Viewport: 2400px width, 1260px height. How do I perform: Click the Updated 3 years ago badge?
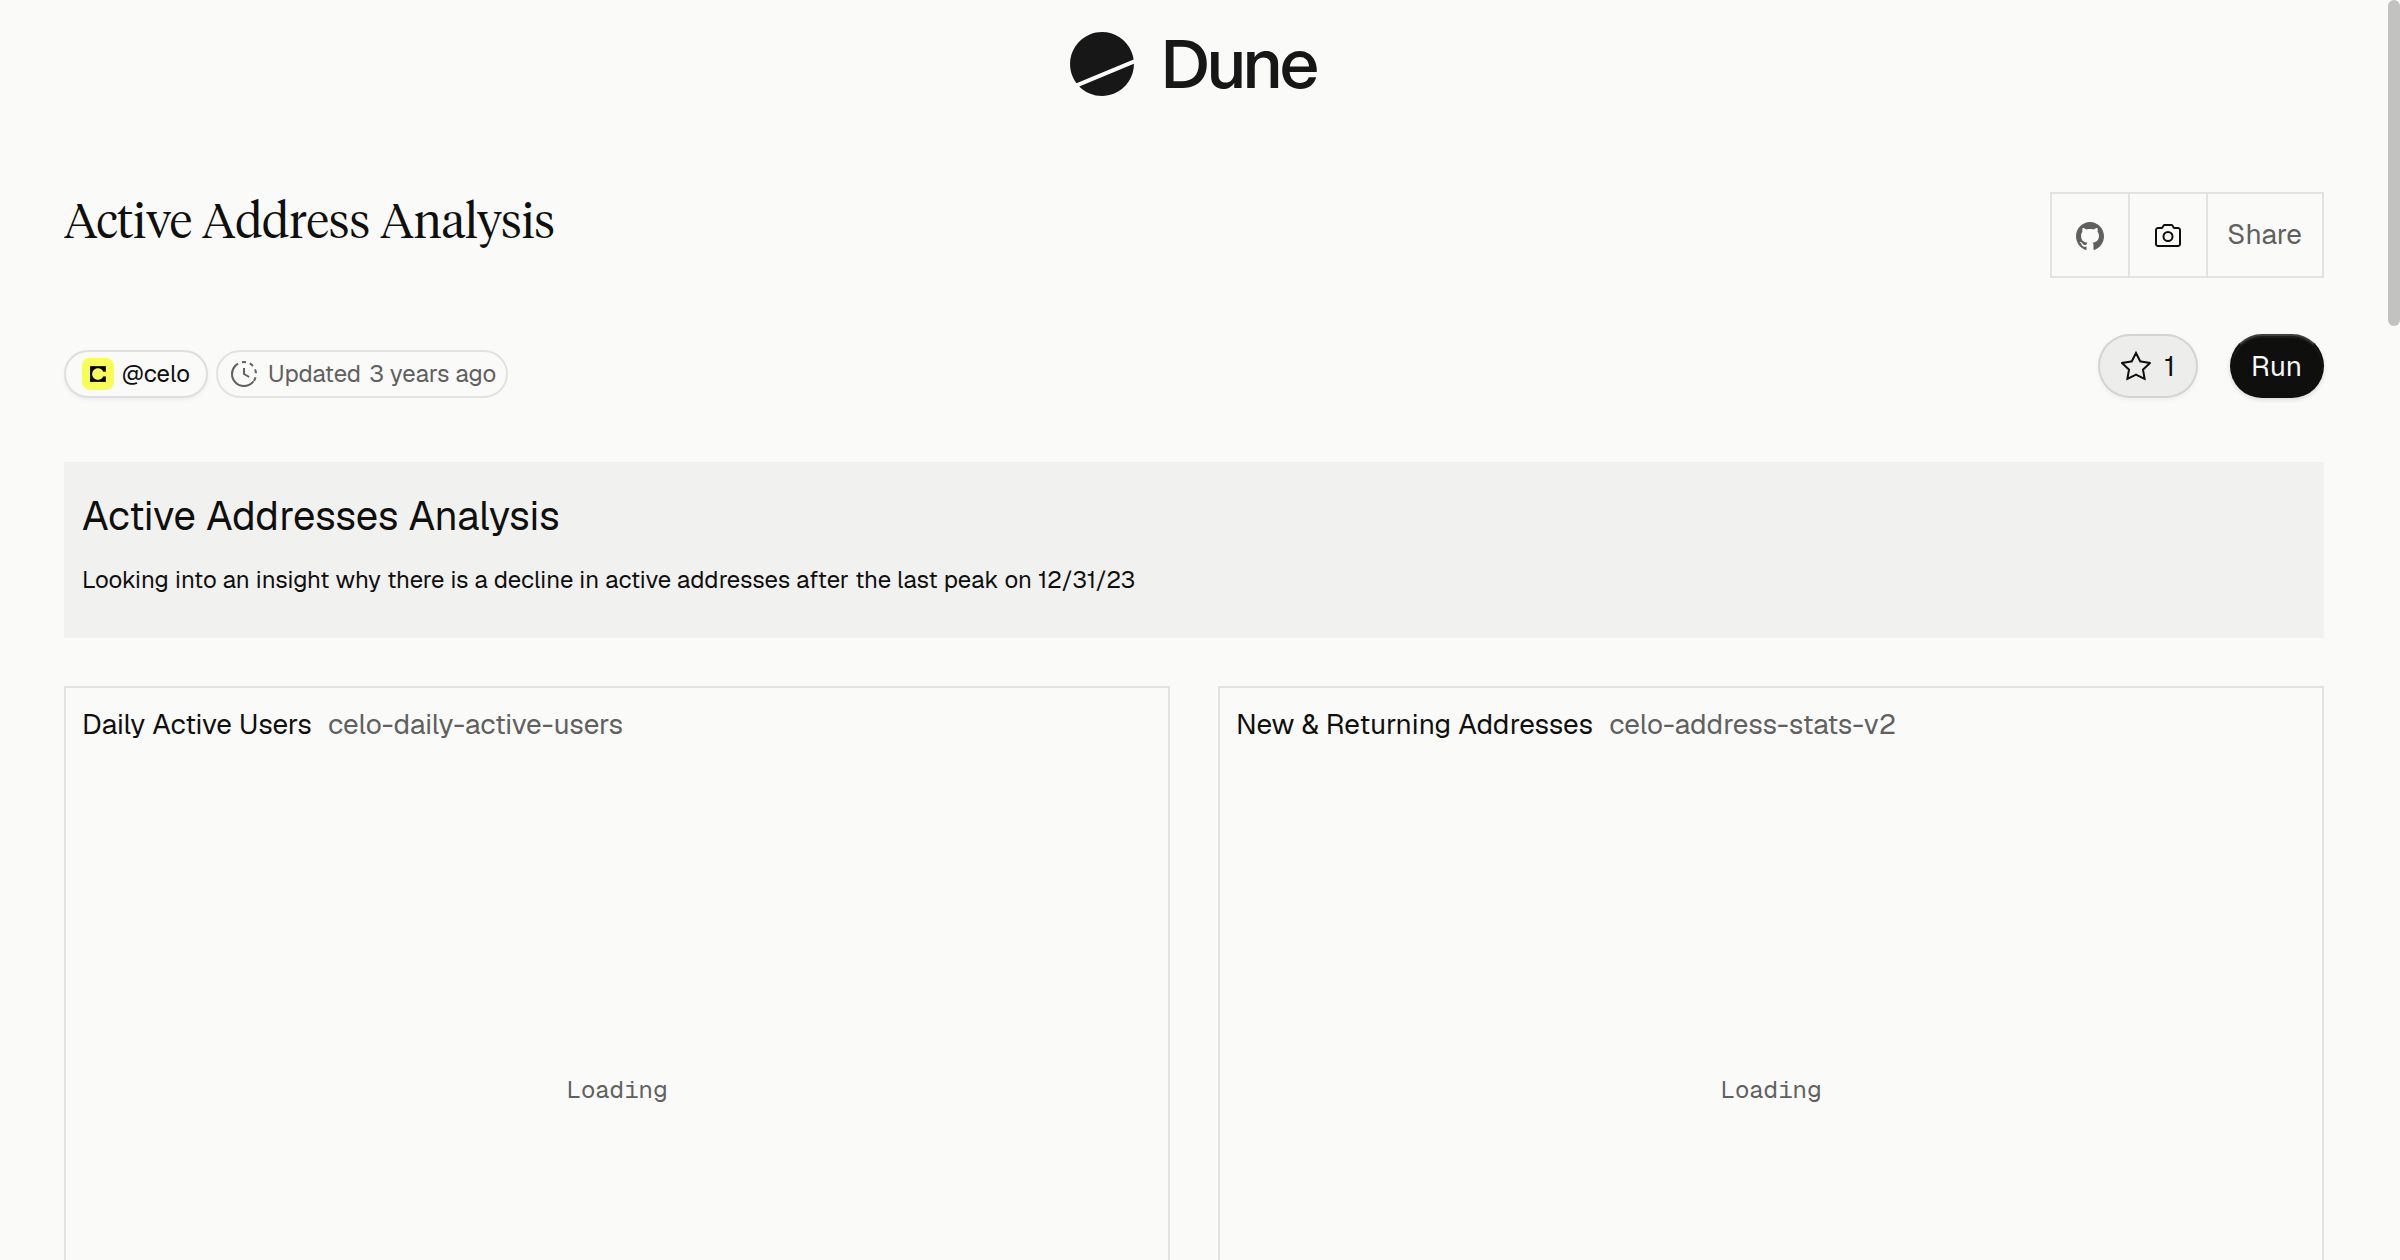tap(362, 374)
